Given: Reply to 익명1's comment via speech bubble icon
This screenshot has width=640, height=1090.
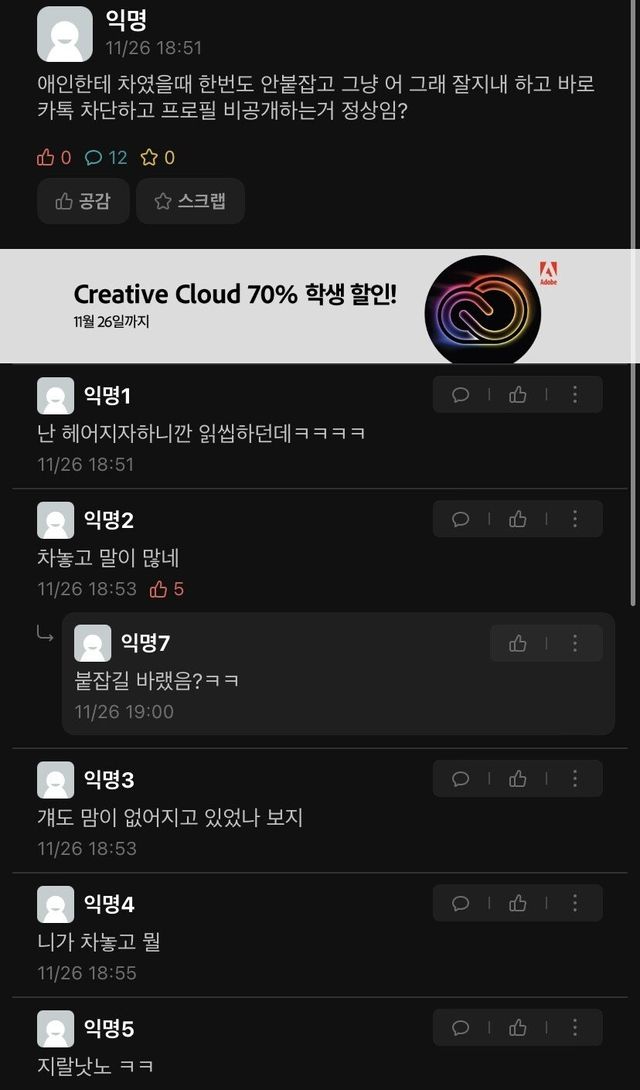Looking at the screenshot, I should coord(461,395).
